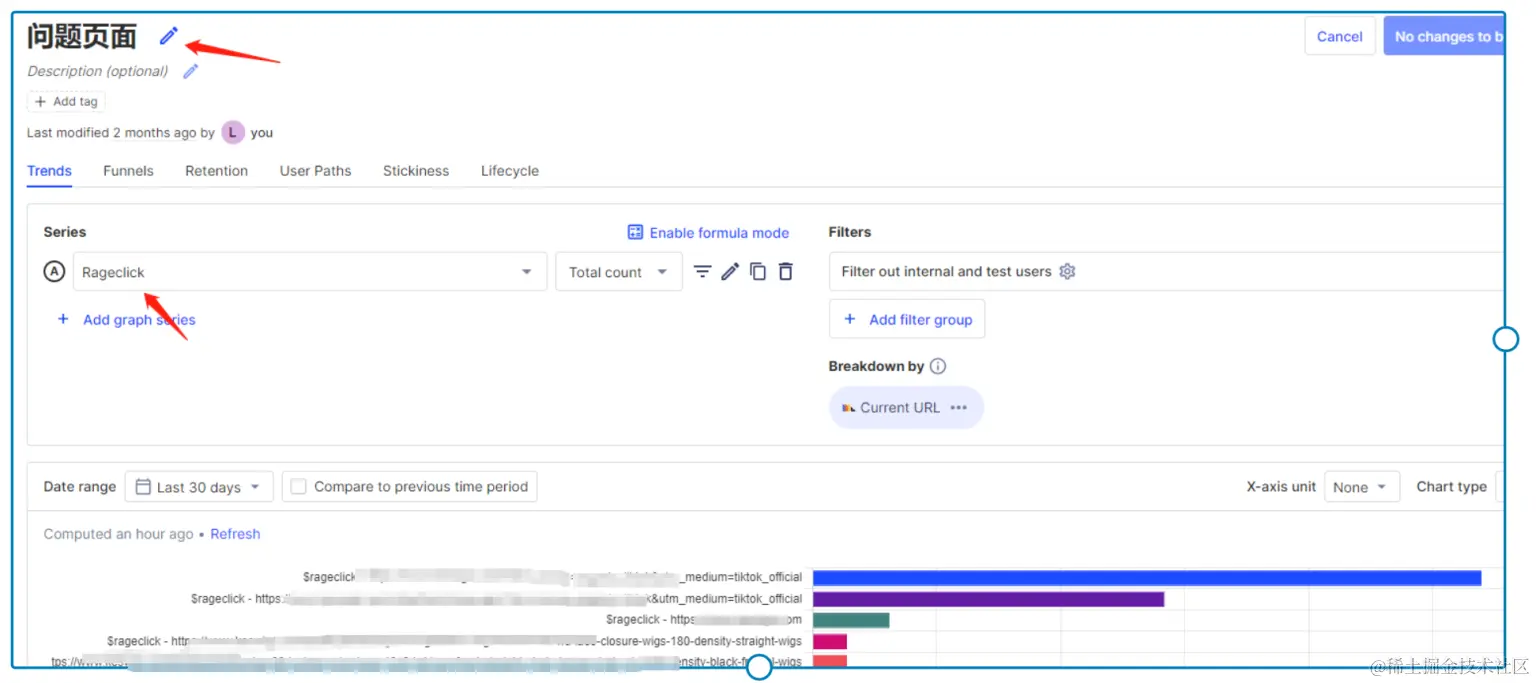1536x683 pixels.
Task: Rename series A with pencil icon
Action: pos(730,271)
